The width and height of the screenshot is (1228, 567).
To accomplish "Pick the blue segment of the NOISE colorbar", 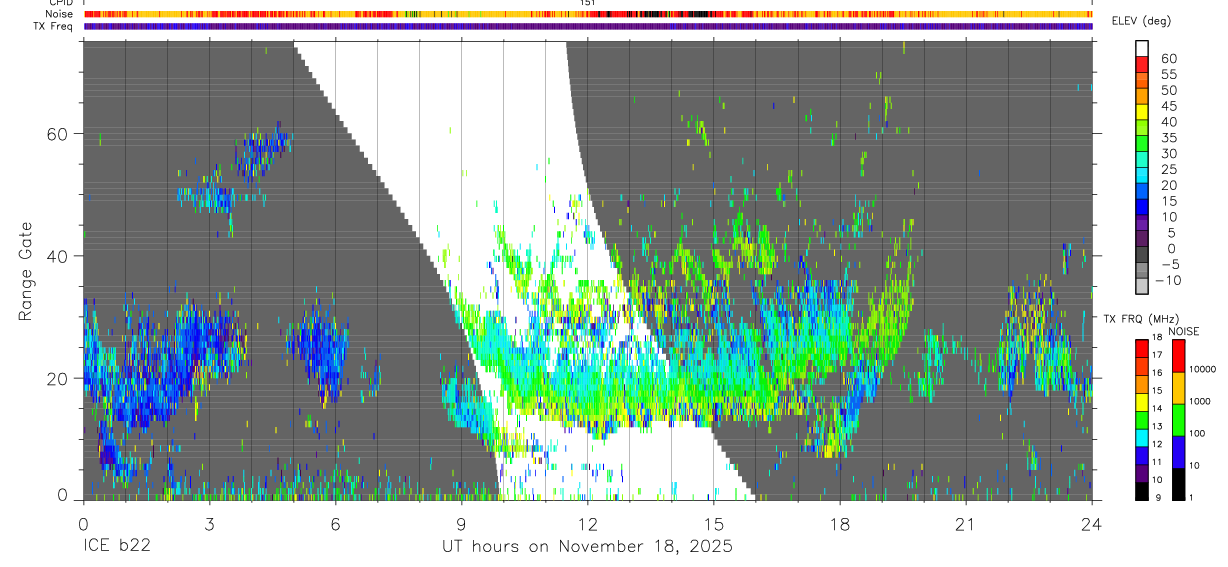I will pos(1178,451).
